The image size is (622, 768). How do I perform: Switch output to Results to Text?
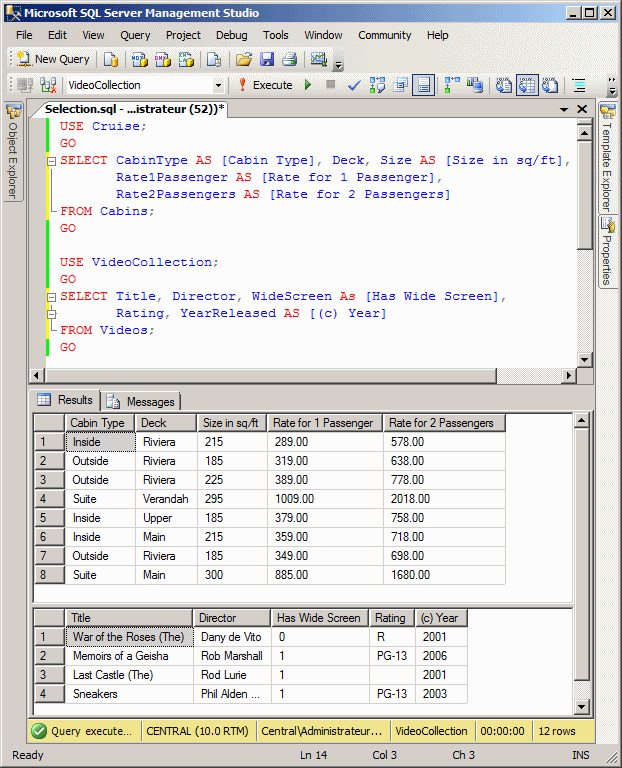pyautogui.click(x=503, y=85)
